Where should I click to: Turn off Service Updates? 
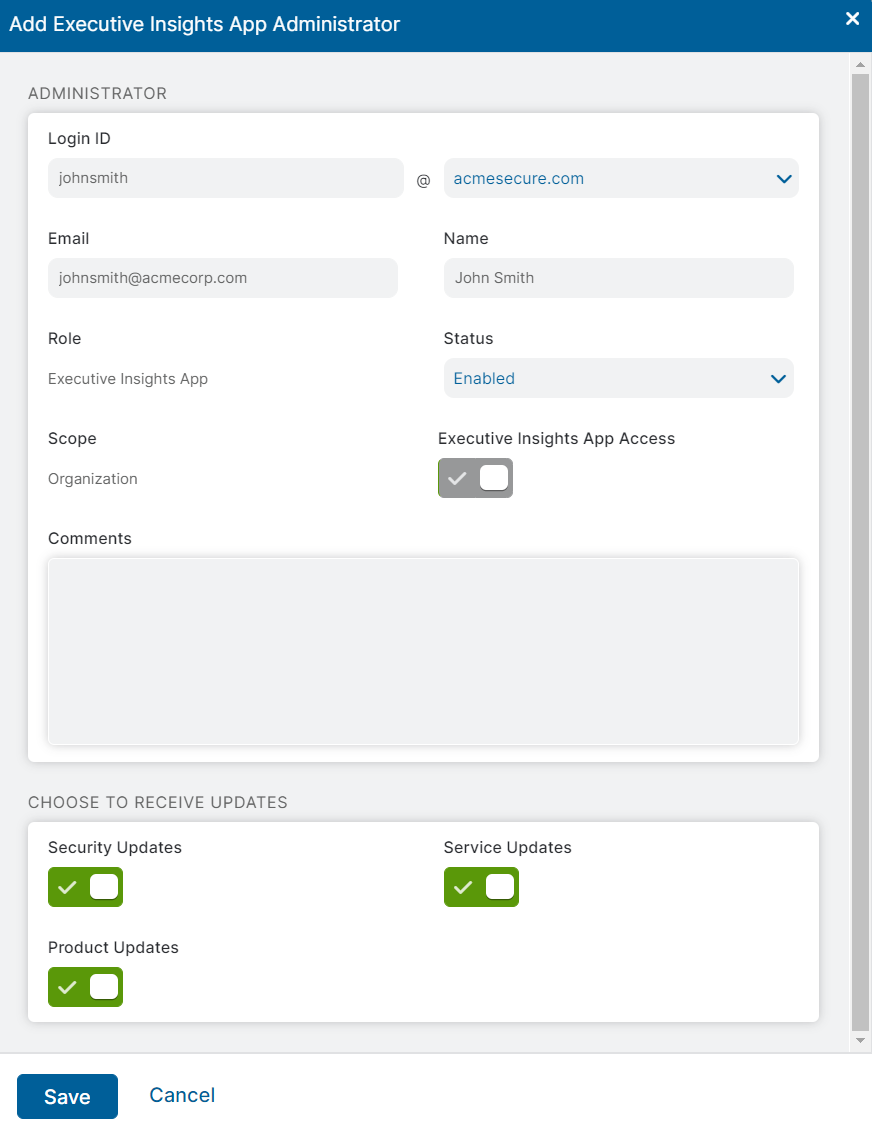pyautogui.click(x=481, y=887)
